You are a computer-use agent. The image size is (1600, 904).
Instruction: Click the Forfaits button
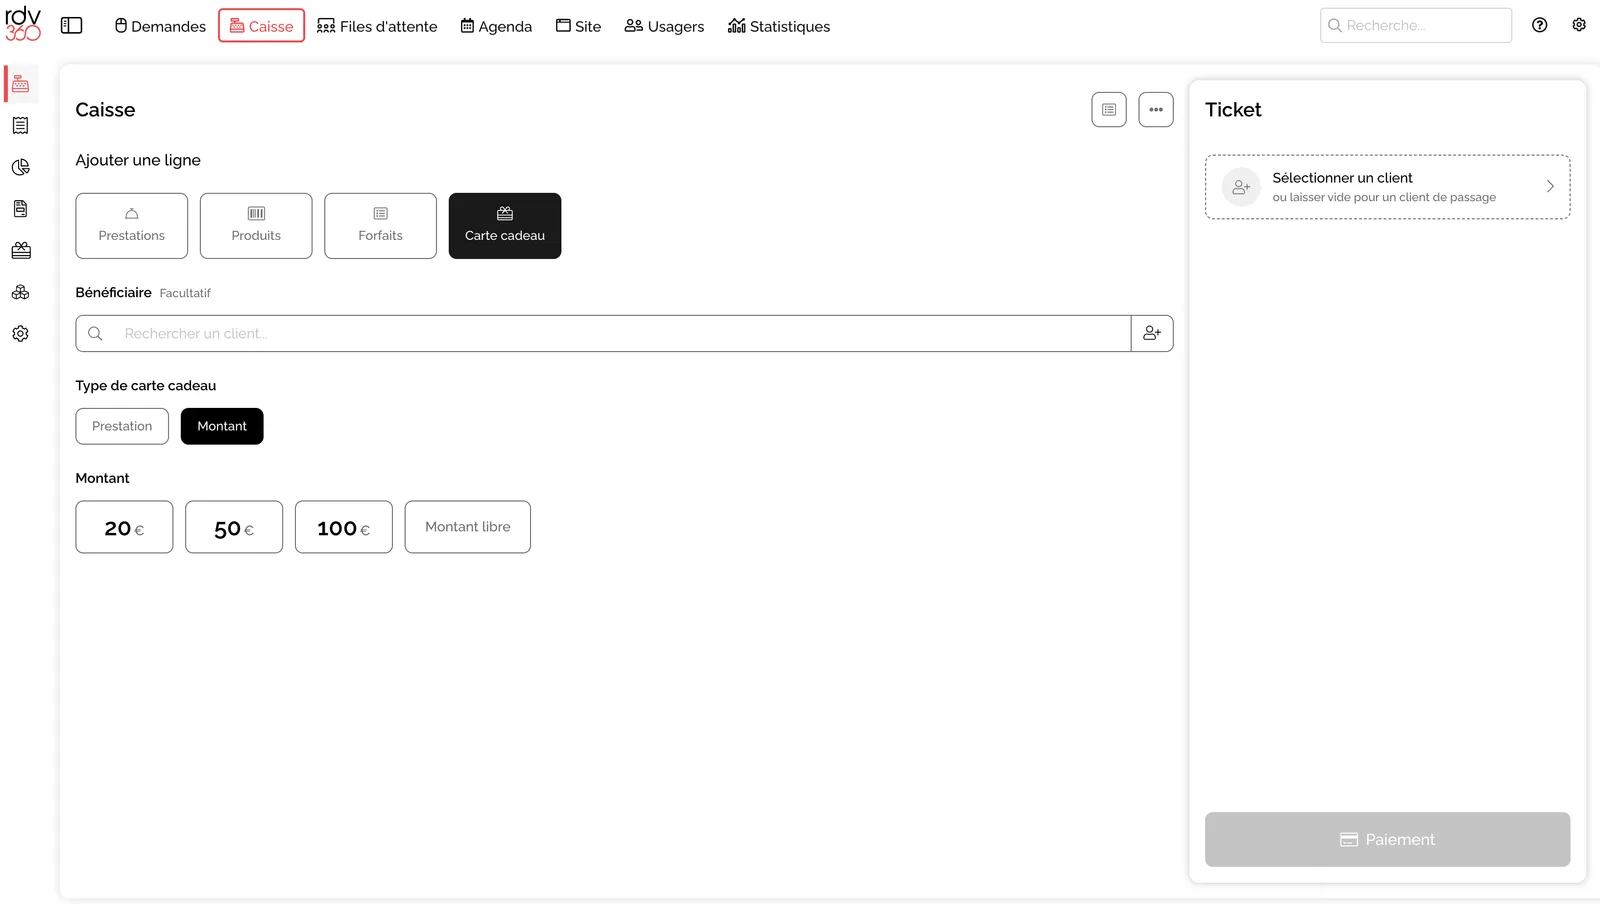(x=381, y=226)
